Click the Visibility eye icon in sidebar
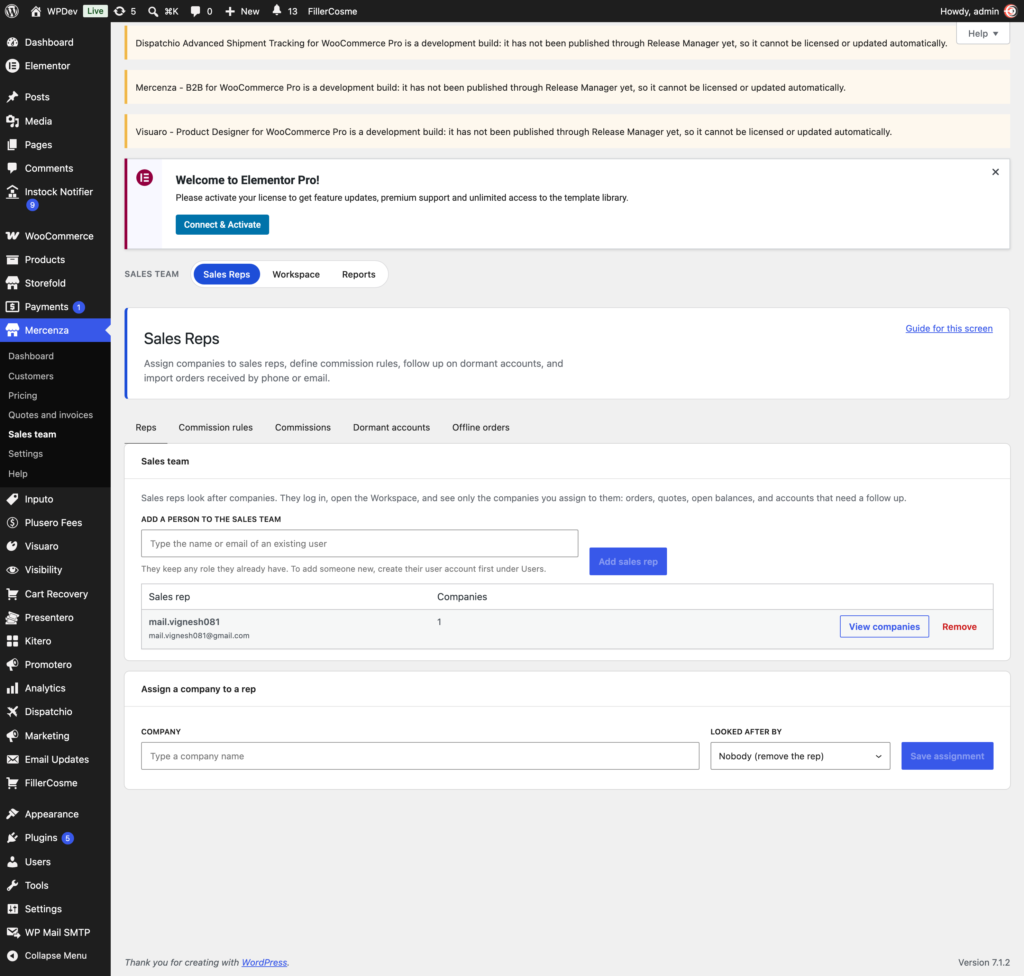 click(x=12, y=570)
